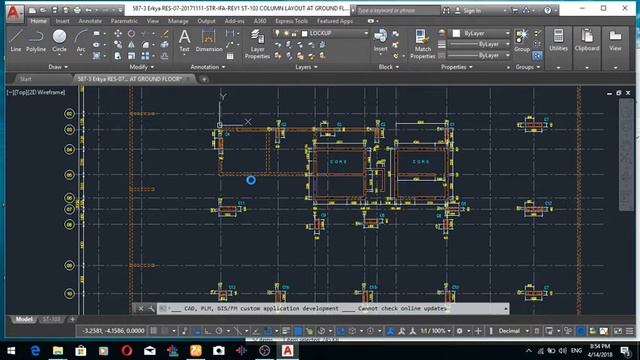Click the multiline Text tool
Viewport: 640px width, 360px height.
tap(184, 41)
